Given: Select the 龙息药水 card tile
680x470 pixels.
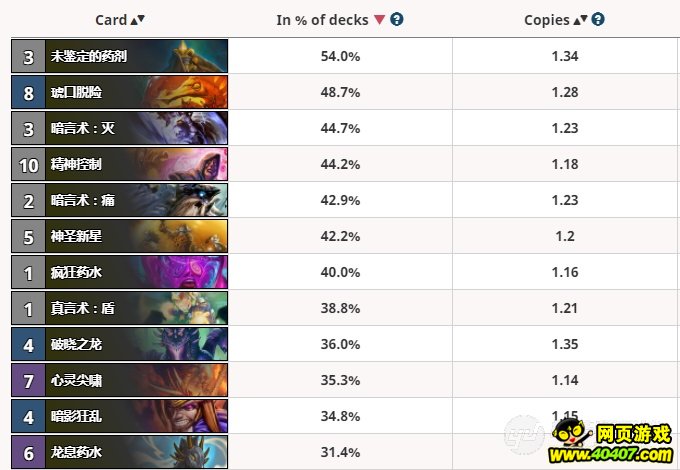Looking at the screenshot, I should [119, 452].
